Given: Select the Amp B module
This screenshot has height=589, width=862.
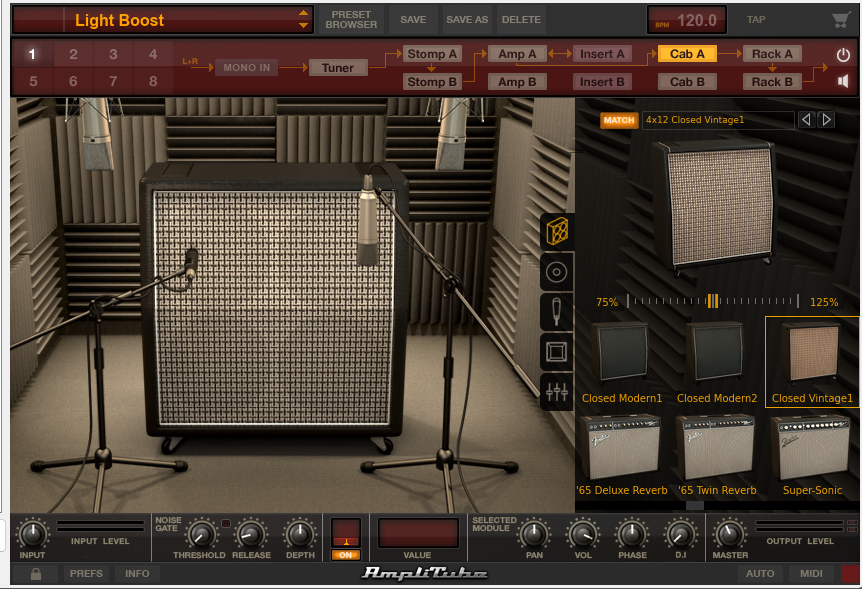Looking at the screenshot, I should click(517, 82).
